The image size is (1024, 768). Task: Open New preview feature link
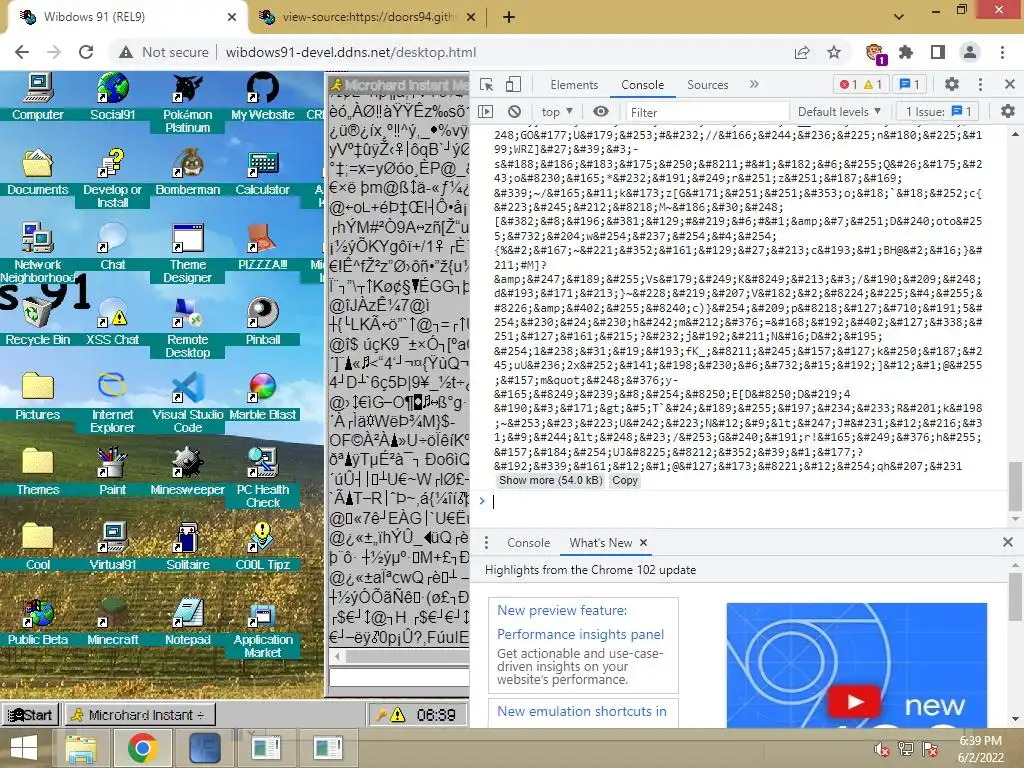coord(562,611)
